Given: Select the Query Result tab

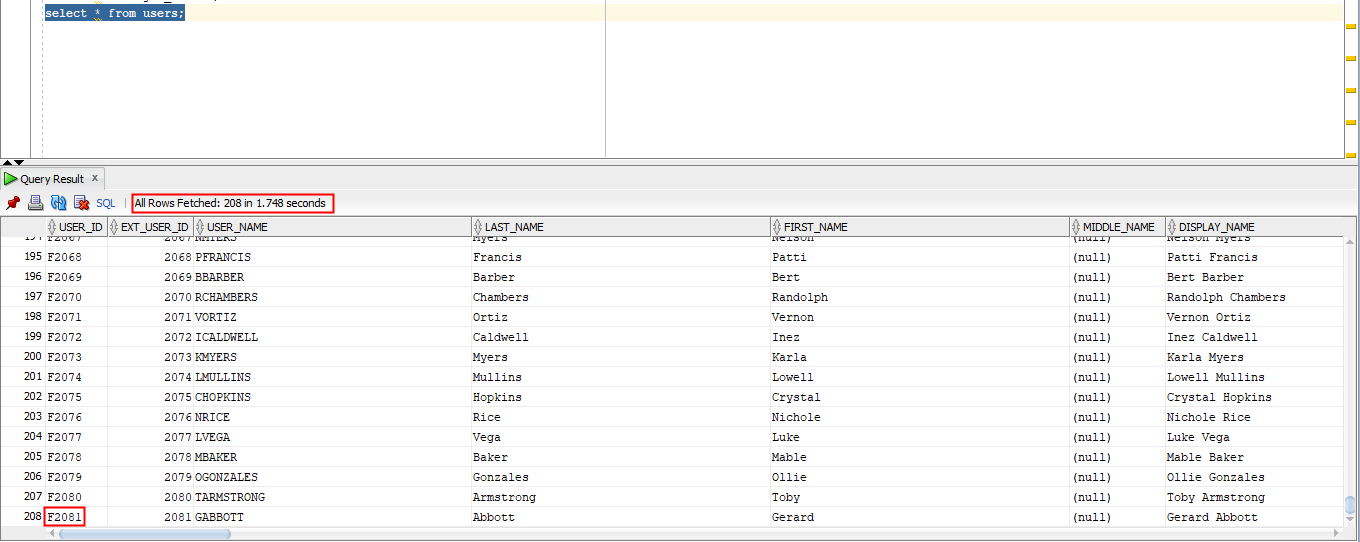Looking at the screenshot, I should point(53,179).
